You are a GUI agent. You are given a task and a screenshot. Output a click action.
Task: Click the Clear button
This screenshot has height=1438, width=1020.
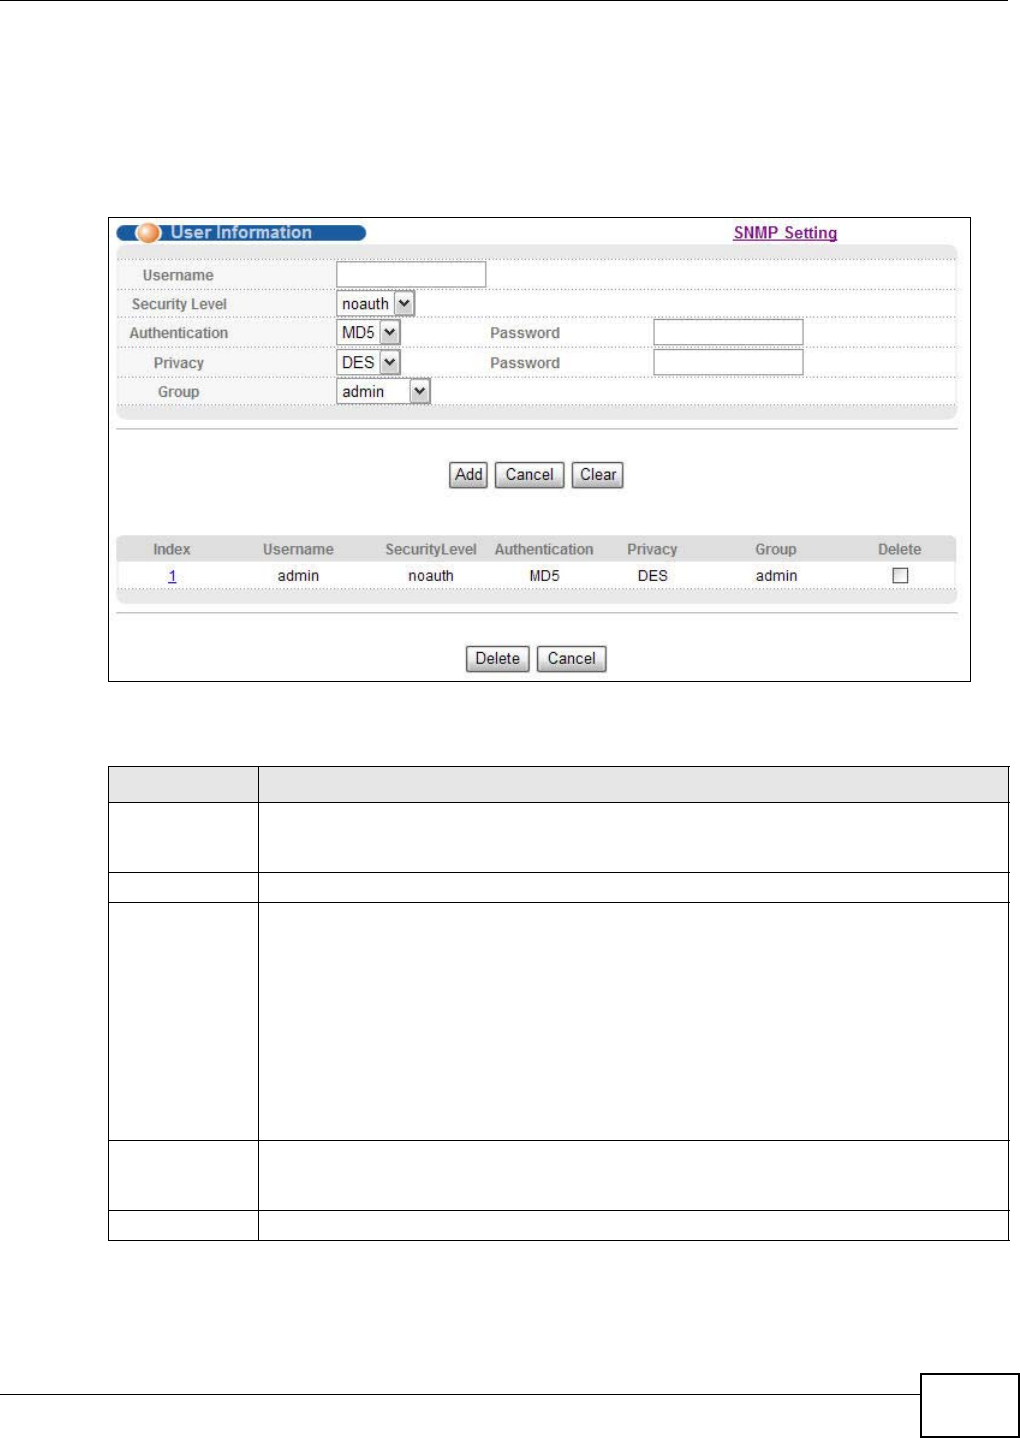coord(598,475)
